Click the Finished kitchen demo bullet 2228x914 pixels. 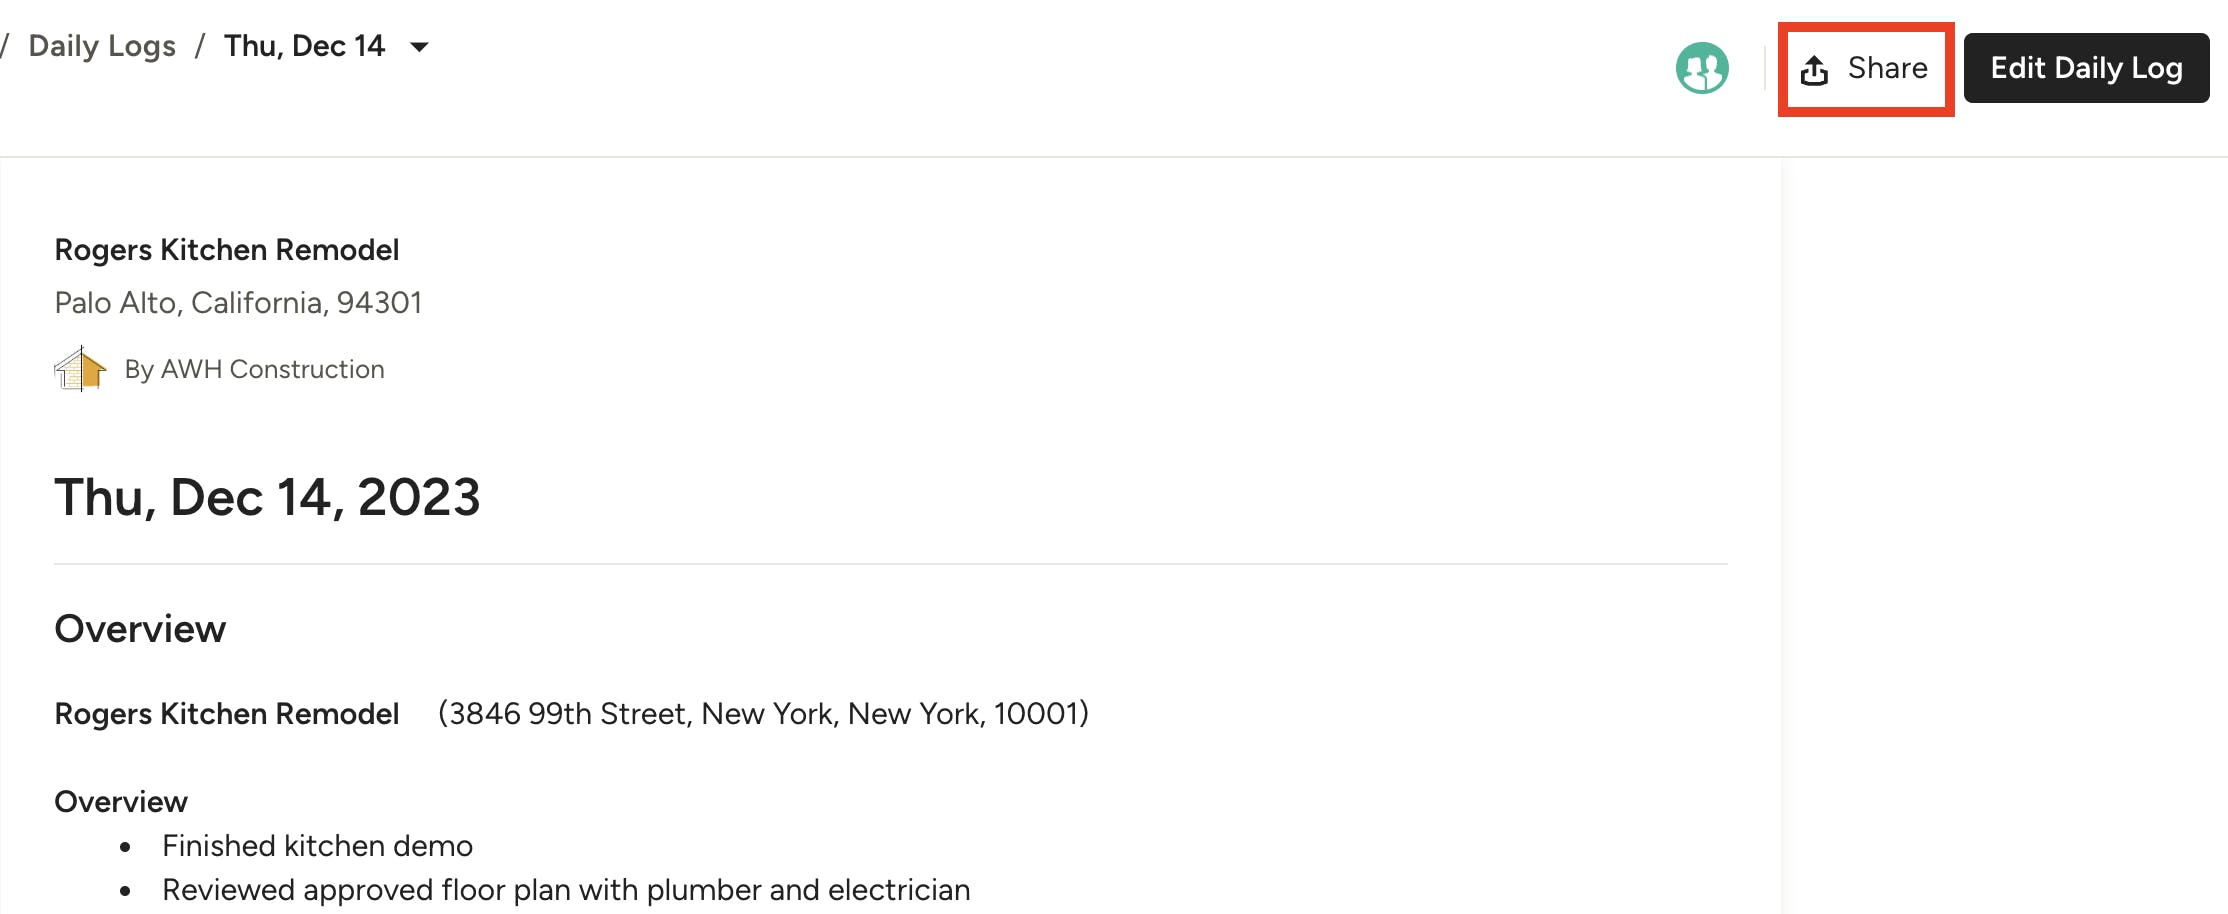point(317,846)
